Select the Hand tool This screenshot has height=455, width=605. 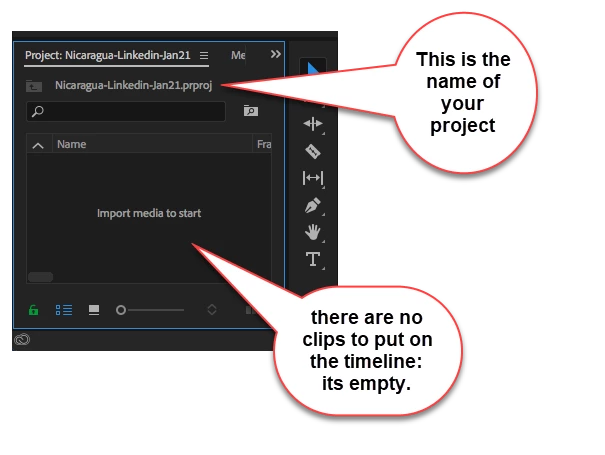(x=313, y=232)
